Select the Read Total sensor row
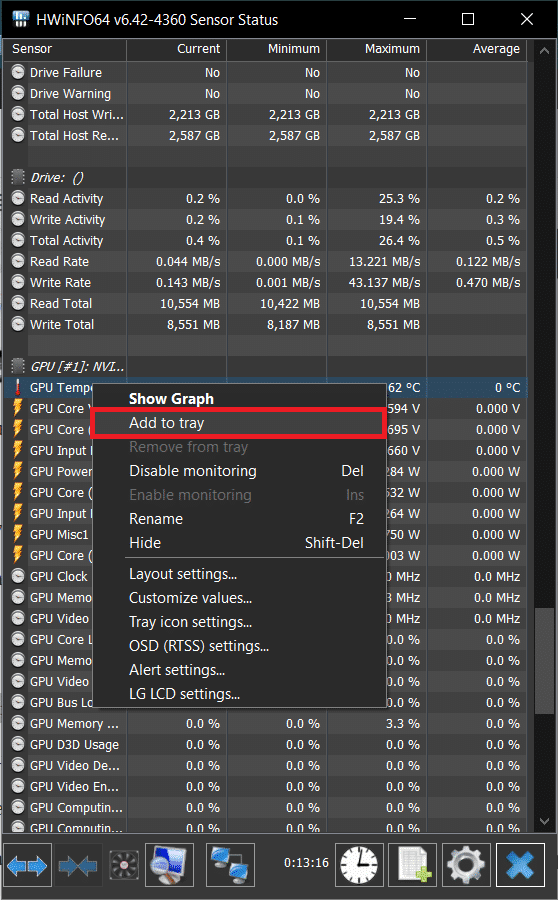Screen dimensions: 558x900 tap(266, 304)
